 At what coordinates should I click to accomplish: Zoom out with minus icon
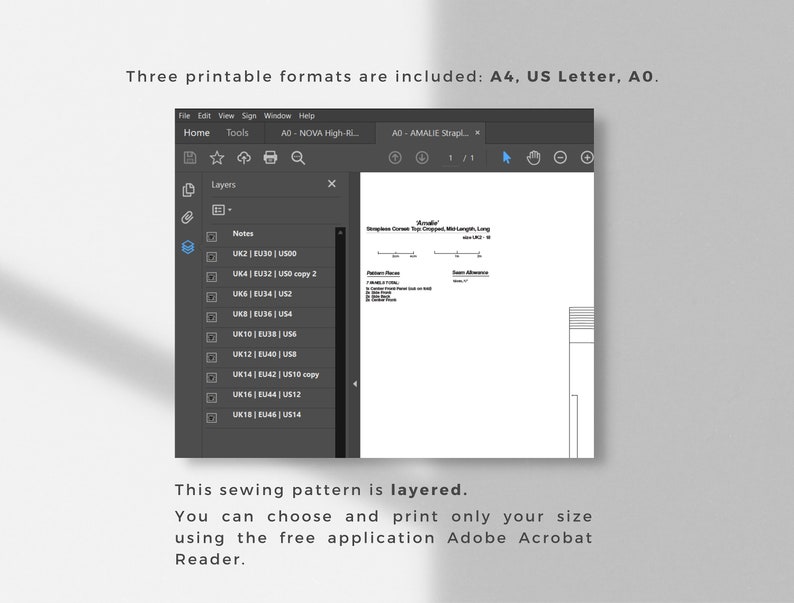pyautogui.click(x=560, y=157)
